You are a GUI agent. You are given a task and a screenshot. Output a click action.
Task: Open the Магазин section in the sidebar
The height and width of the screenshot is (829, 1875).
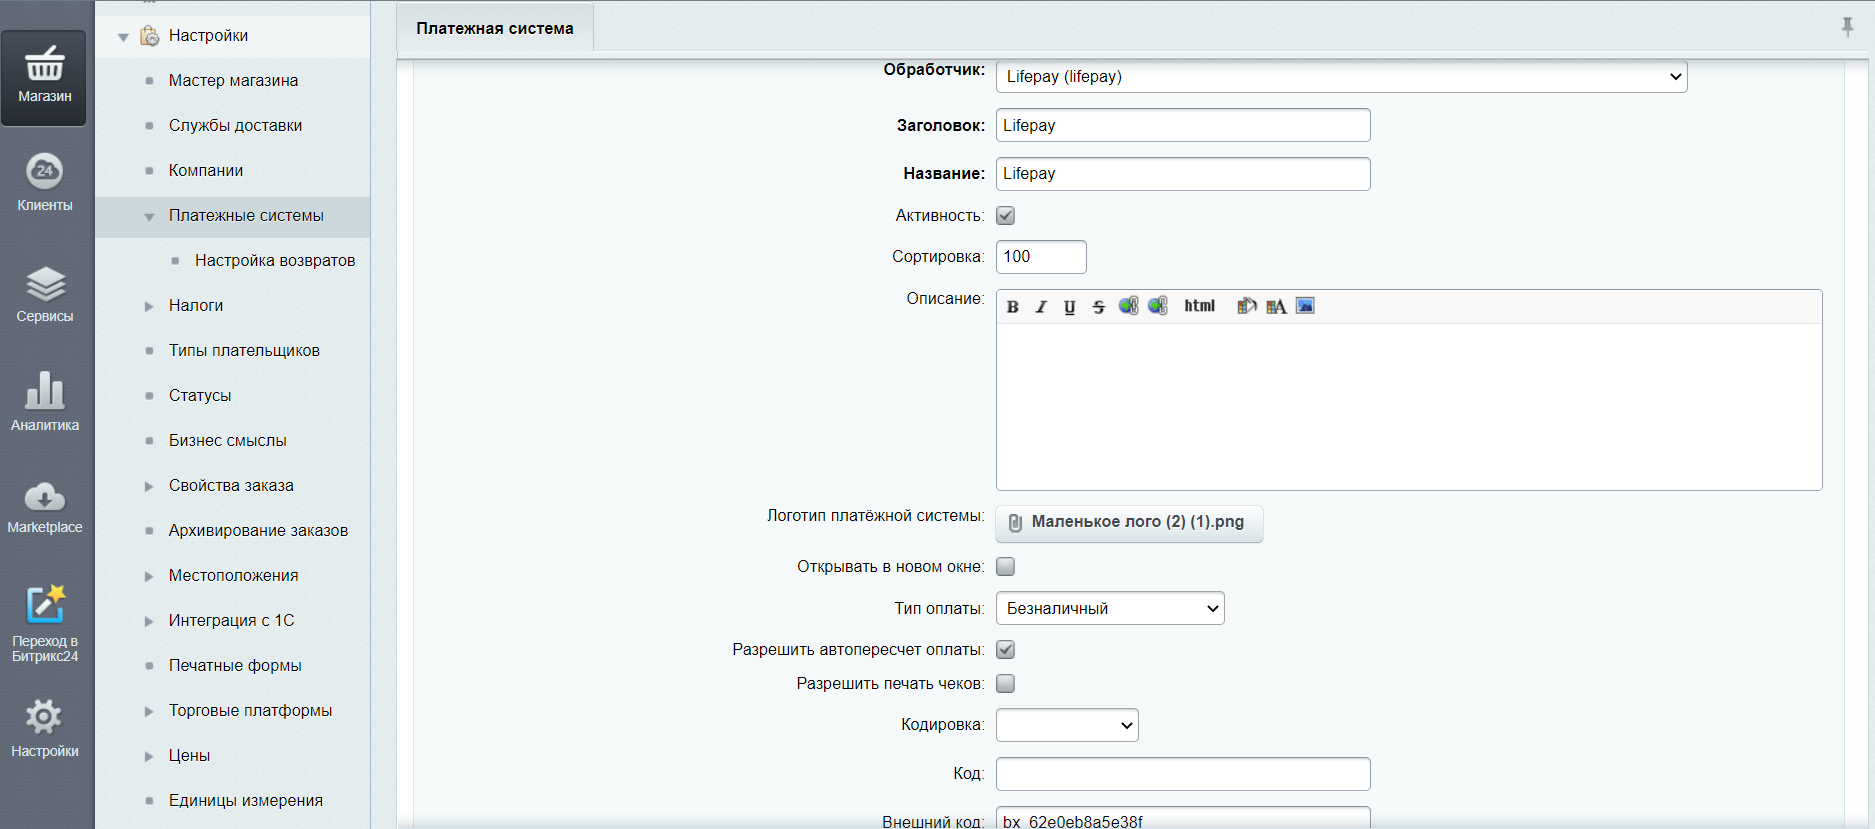coord(44,77)
